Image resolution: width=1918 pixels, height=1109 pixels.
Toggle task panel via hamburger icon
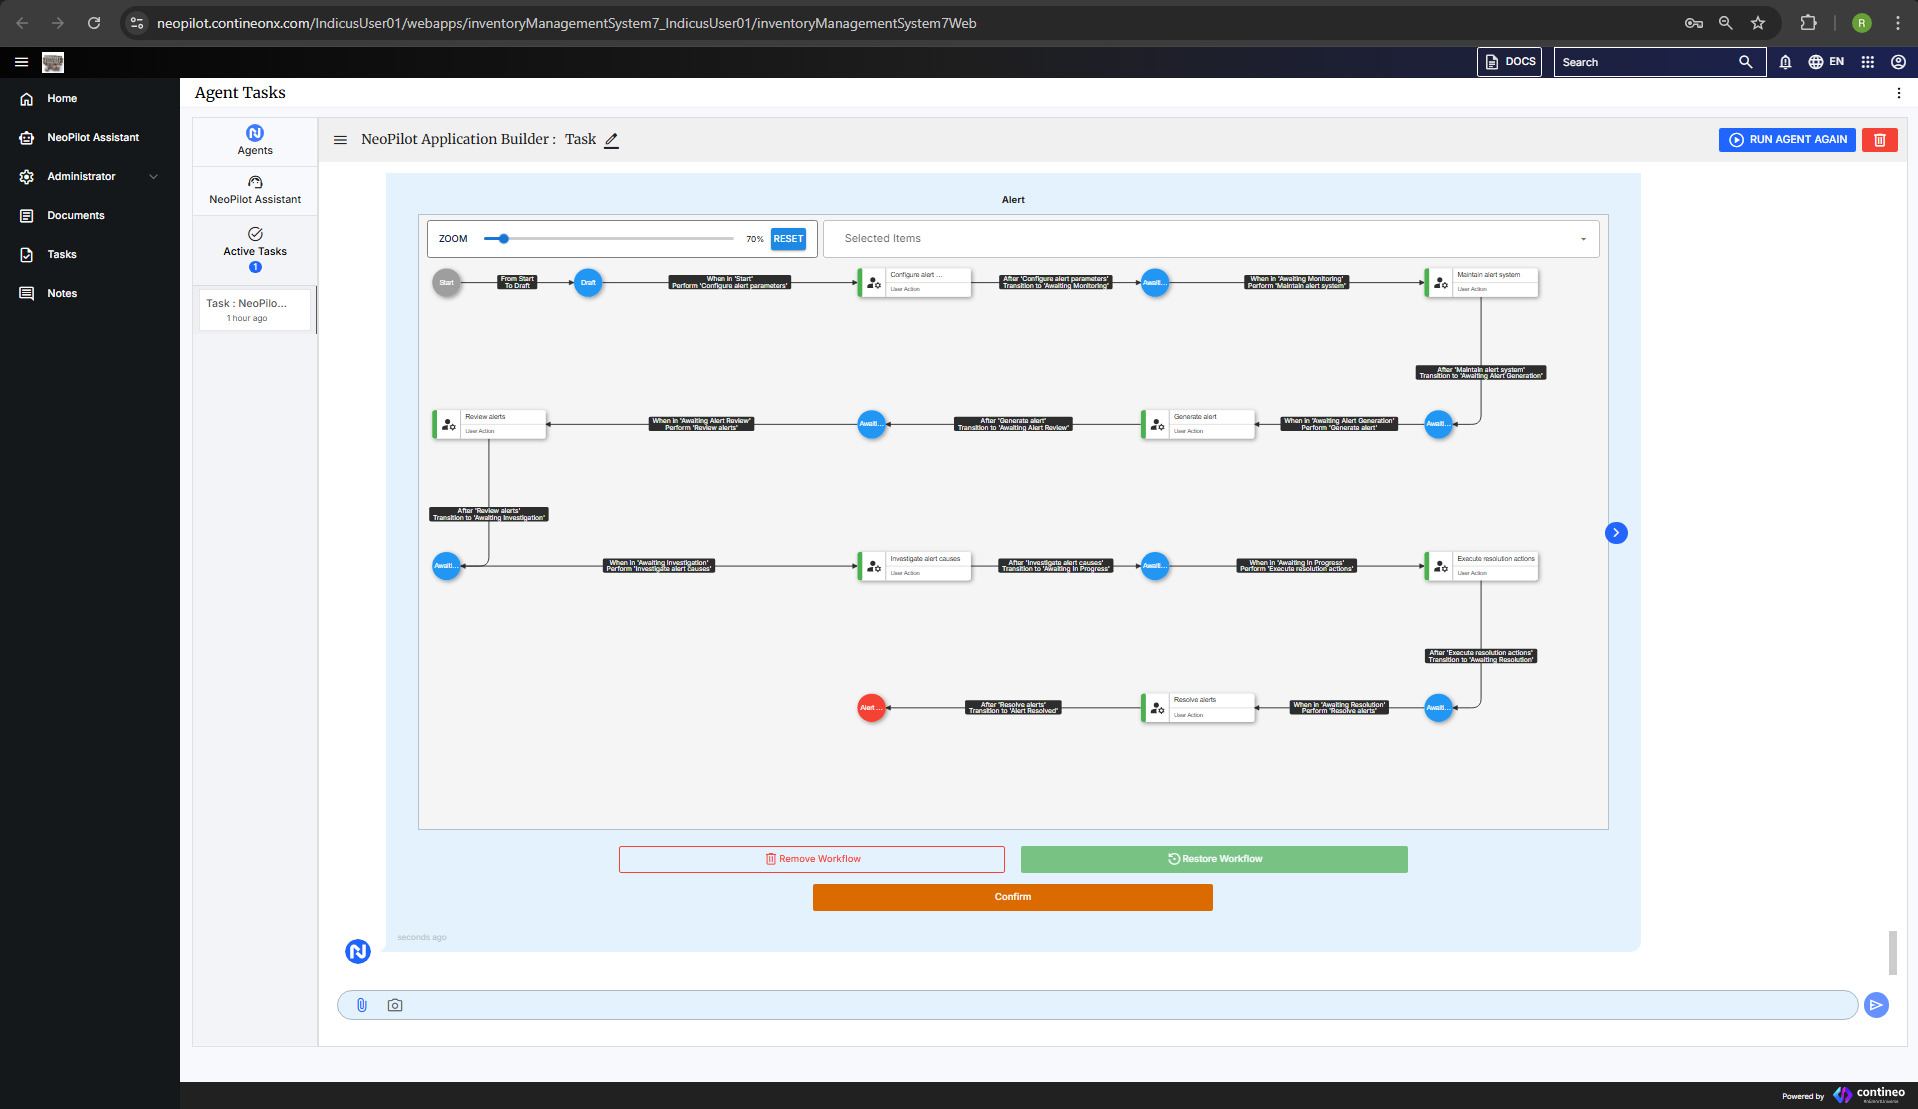pos(340,140)
